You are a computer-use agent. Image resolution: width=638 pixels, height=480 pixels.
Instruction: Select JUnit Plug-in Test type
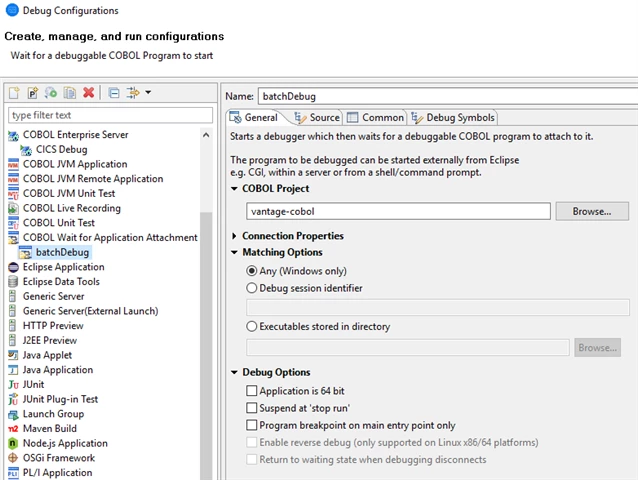coord(60,399)
